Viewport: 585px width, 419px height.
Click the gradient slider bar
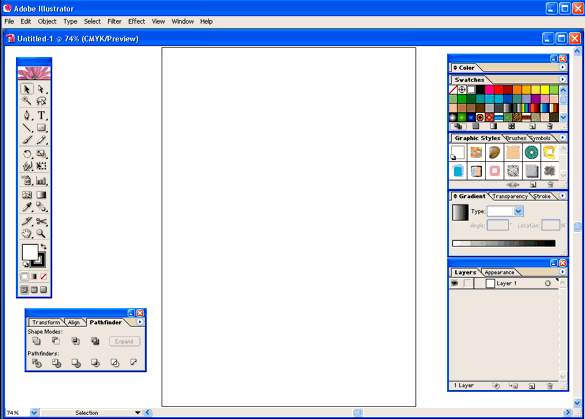click(504, 243)
